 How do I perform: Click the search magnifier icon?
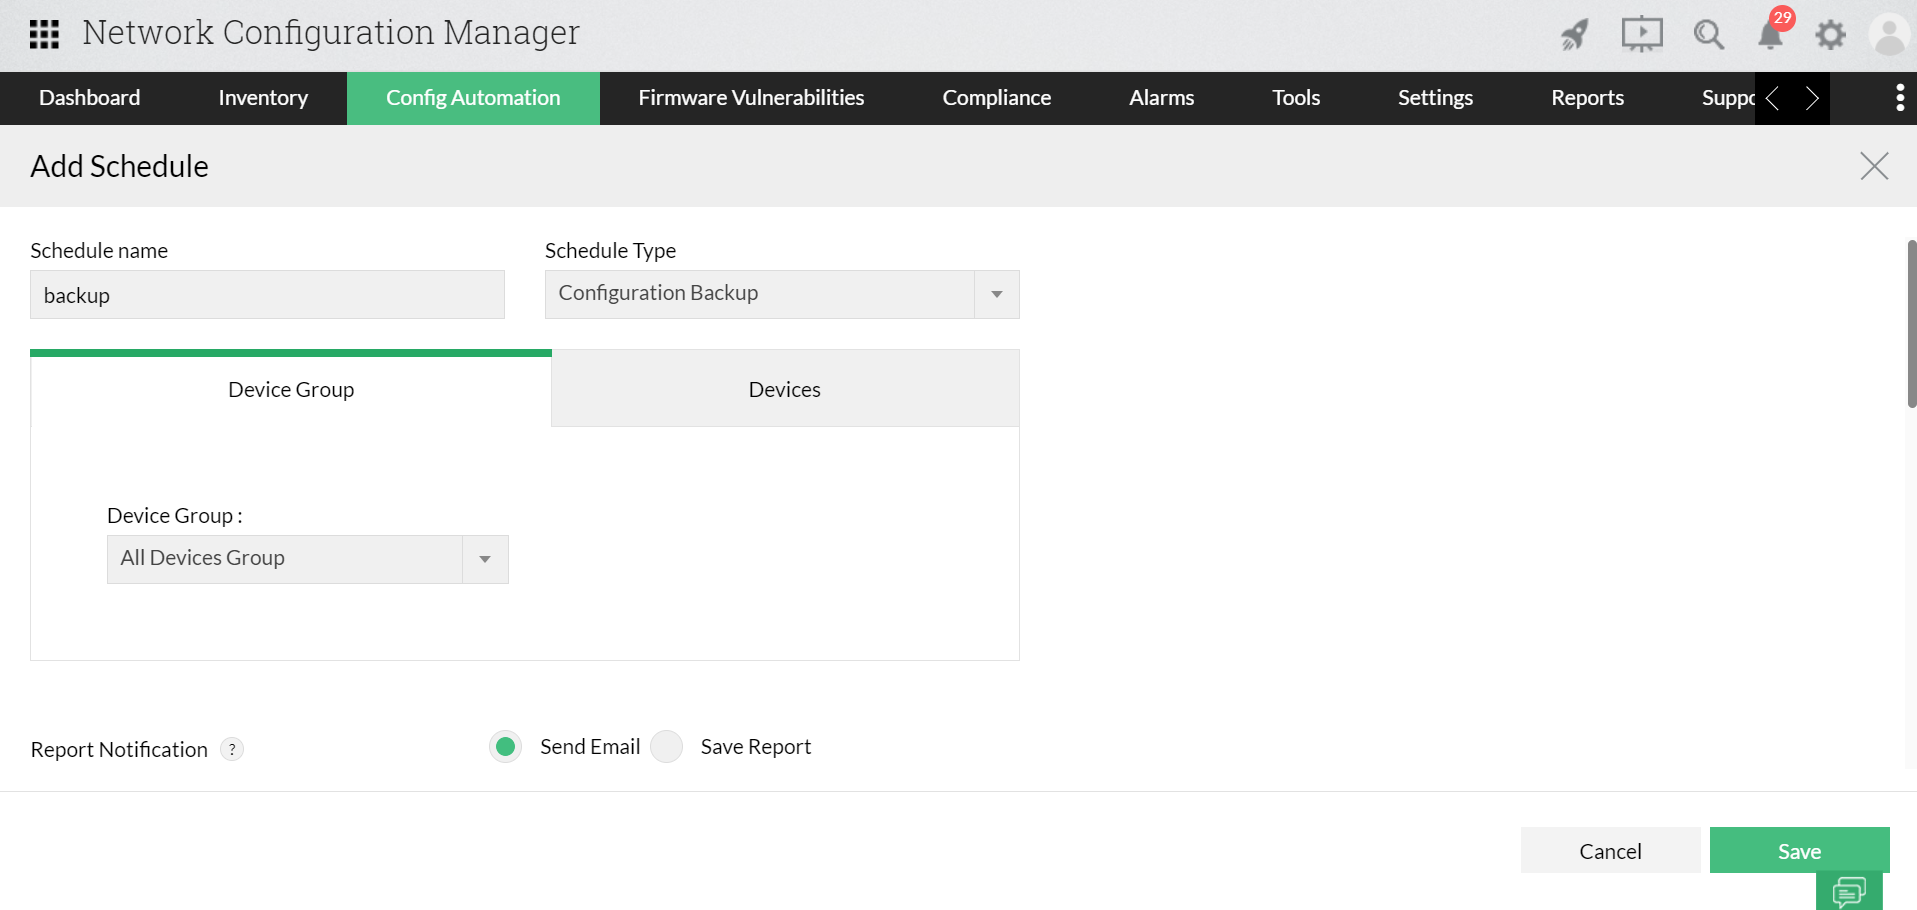[x=1708, y=35]
